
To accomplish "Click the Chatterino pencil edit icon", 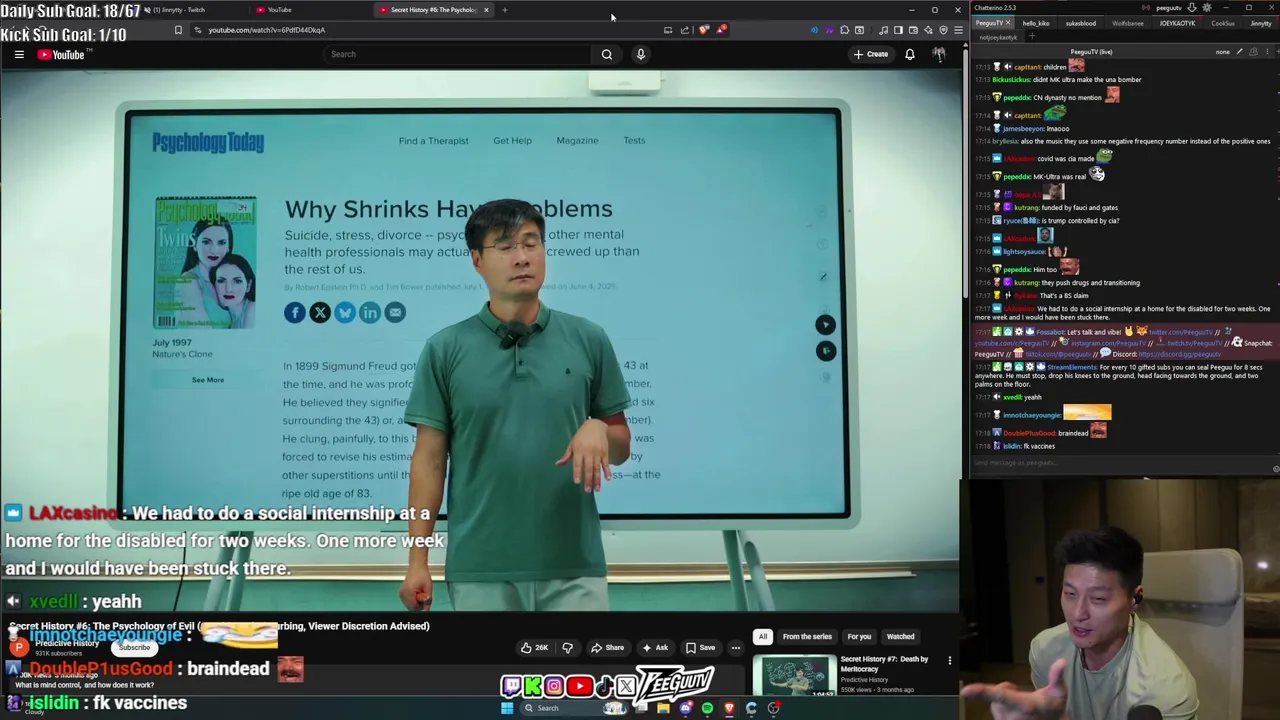I will click(1240, 52).
